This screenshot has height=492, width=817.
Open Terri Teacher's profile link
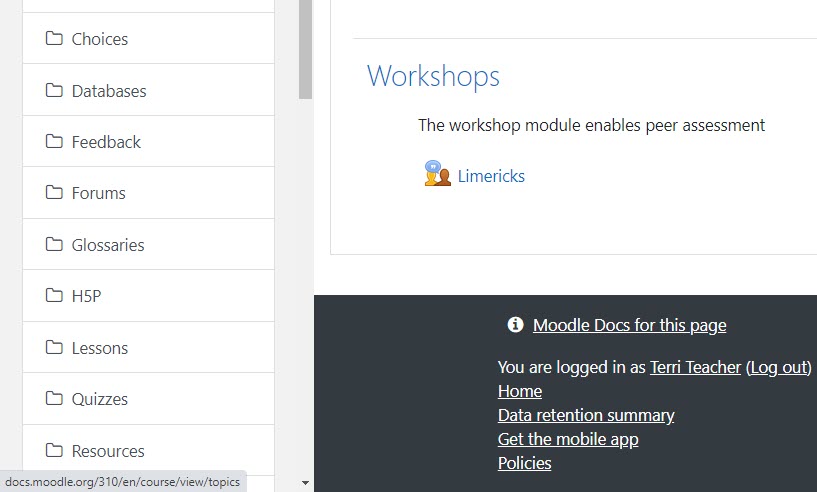tap(695, 367)
